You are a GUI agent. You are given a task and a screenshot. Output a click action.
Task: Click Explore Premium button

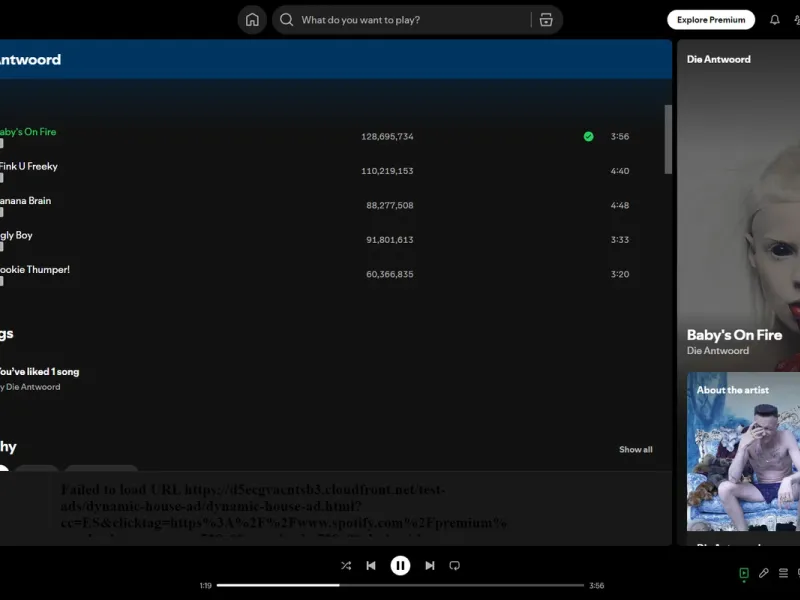coord(711,20)
